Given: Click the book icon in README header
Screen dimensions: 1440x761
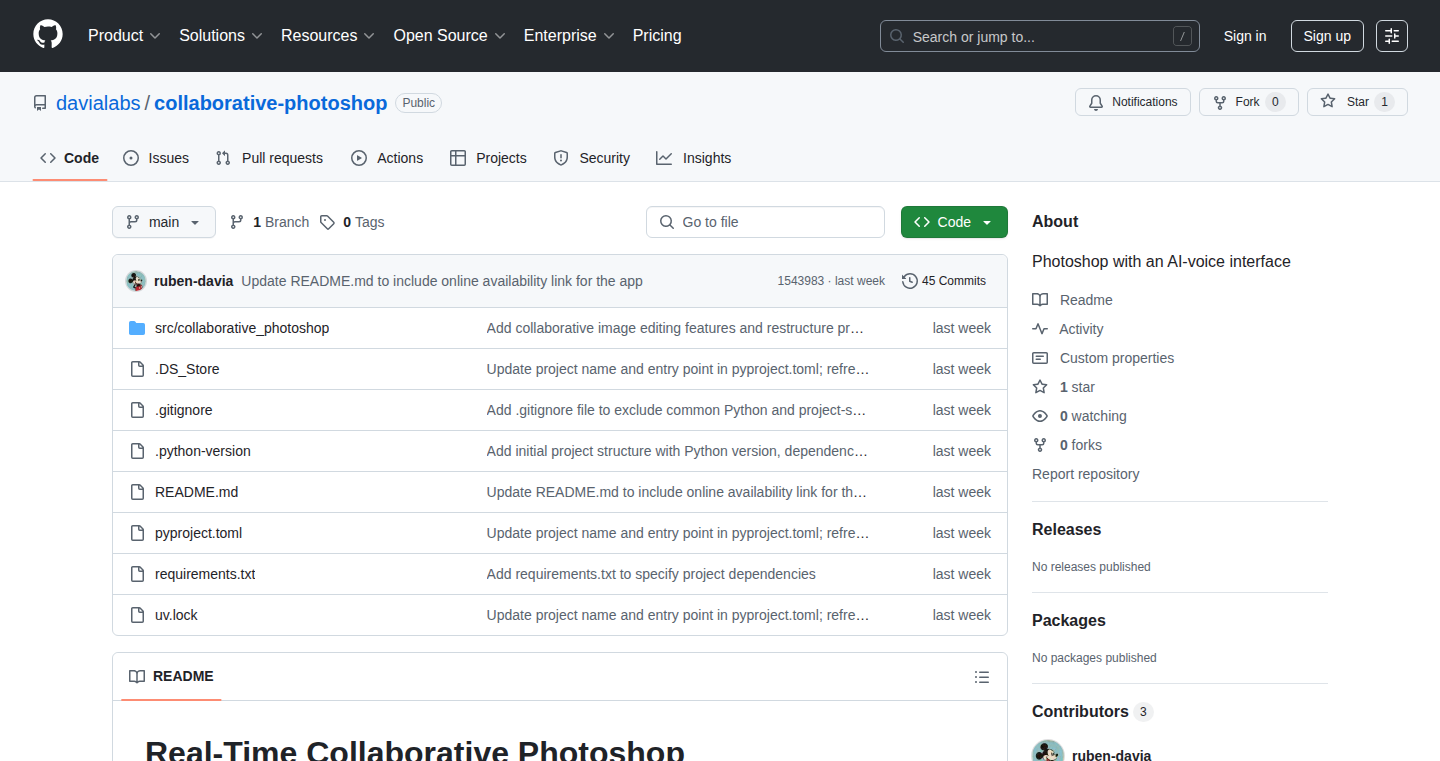Looking at the screenshot, I should [137, 676].
